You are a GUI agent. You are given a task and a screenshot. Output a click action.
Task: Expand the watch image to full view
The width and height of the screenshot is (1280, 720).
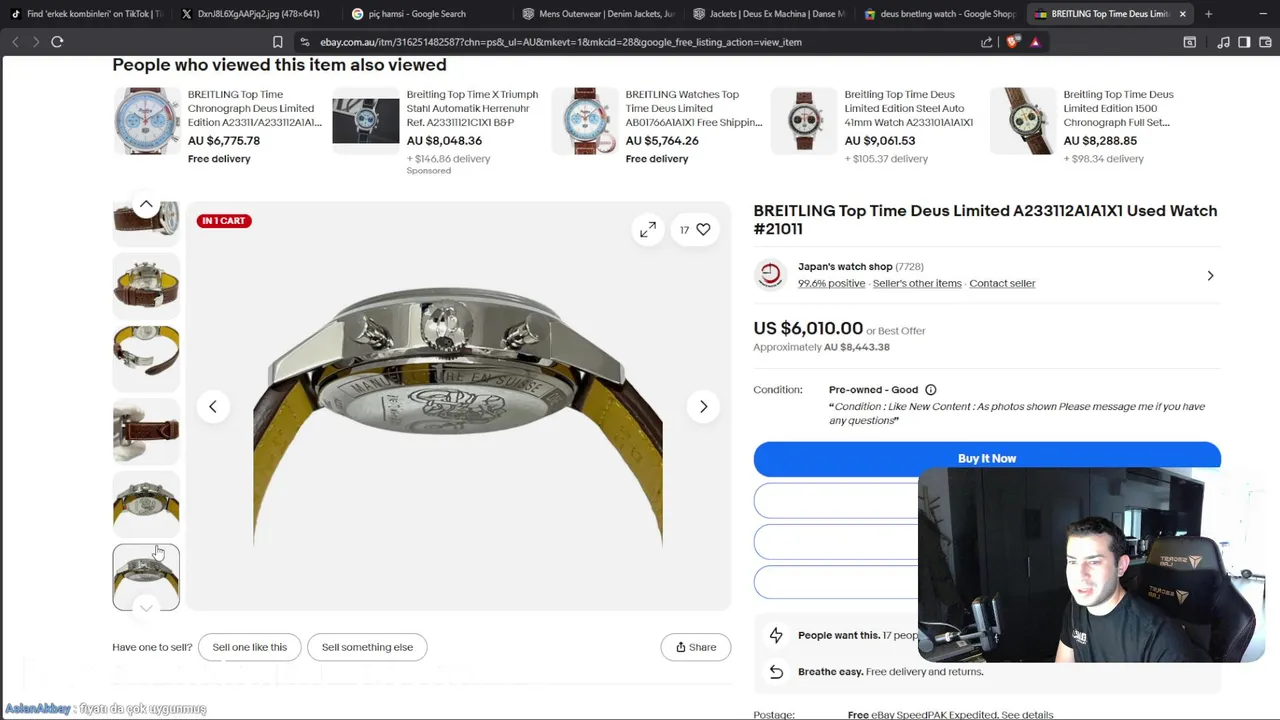(648, 230)
